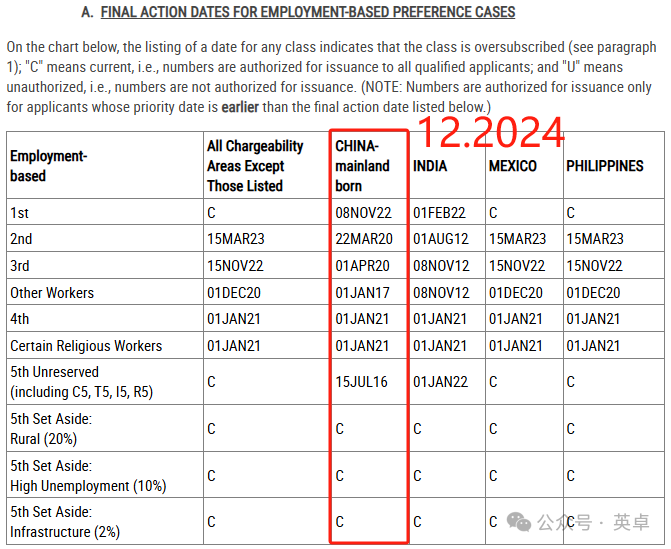Click India 1st preference date 01FEB22
Image resolution: width=671 pixels, height=549 pixels.
click(x=439, y=213)
